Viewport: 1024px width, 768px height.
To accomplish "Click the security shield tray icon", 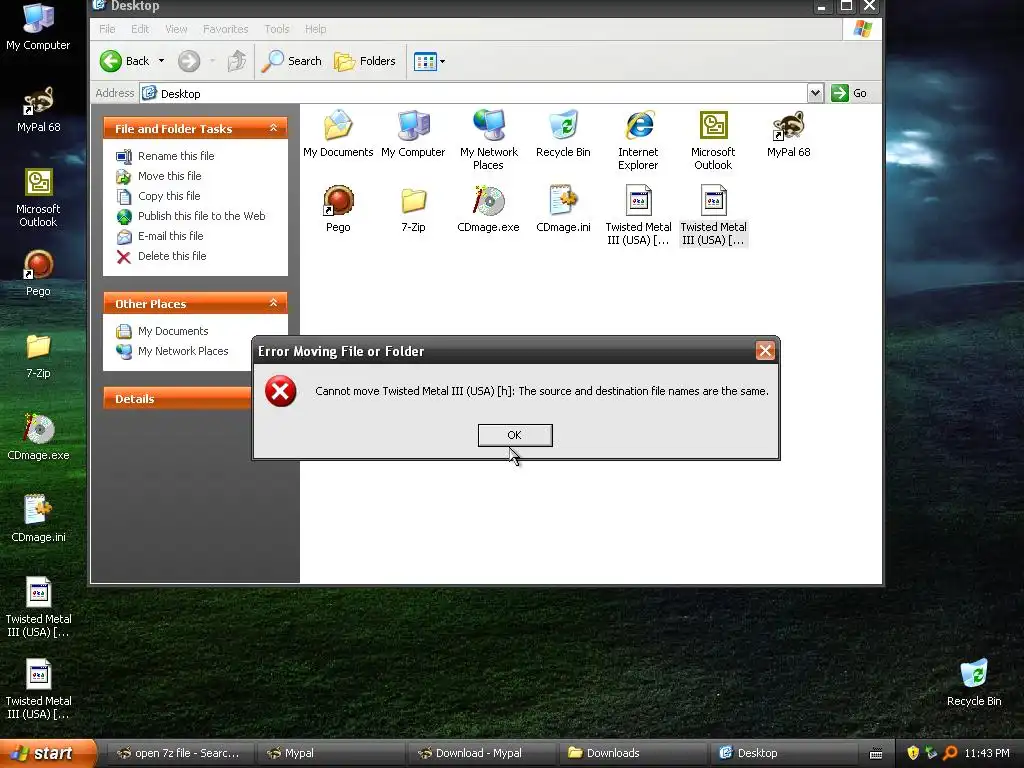I will pos(913,753).
